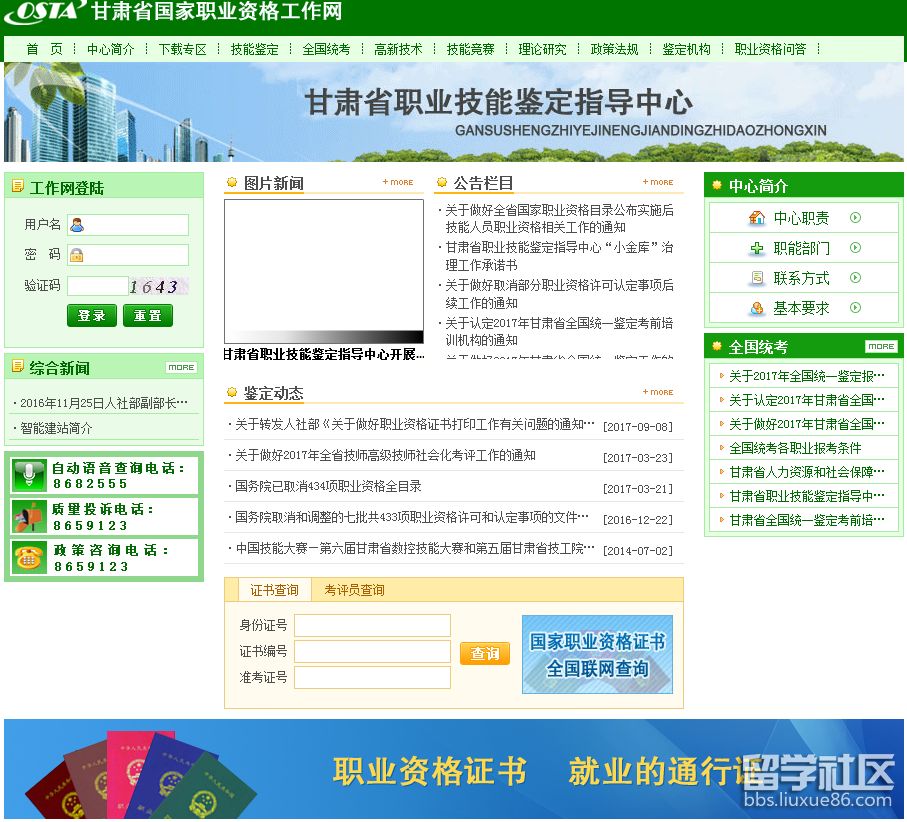Open the 智能建站简介 news link
Screen dimensions: 907x822
click(x=56, y=429)
